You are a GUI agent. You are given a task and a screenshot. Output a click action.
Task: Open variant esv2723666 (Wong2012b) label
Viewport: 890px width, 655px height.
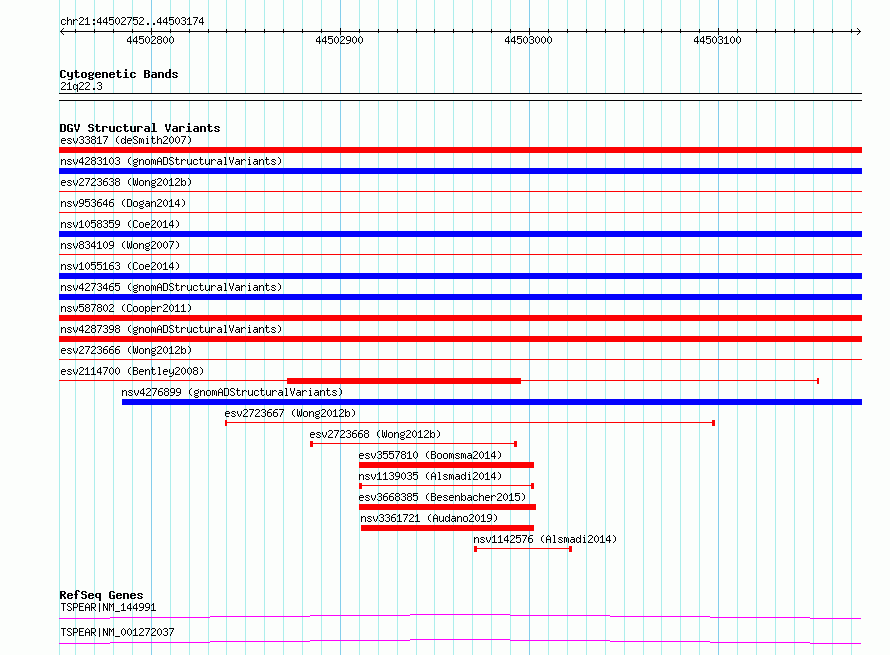[x=126, y=350]
